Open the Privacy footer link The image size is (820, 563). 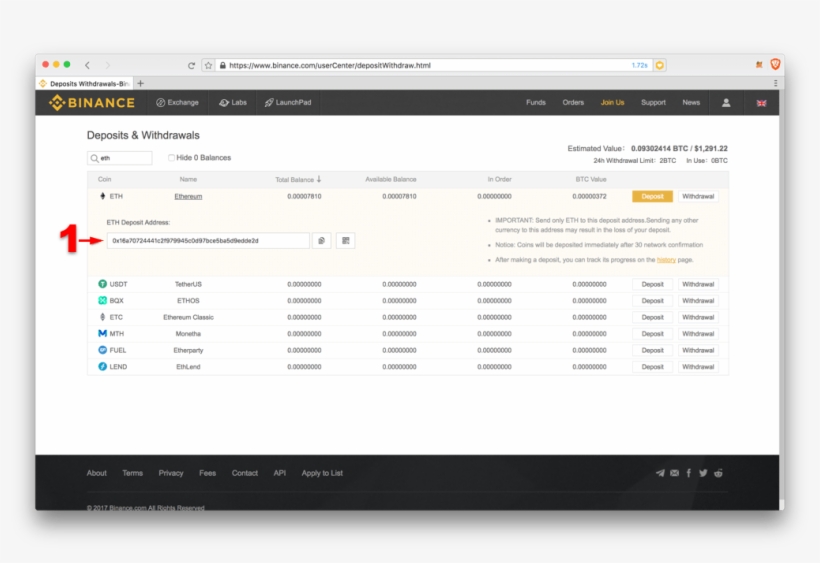coord(171,473)
